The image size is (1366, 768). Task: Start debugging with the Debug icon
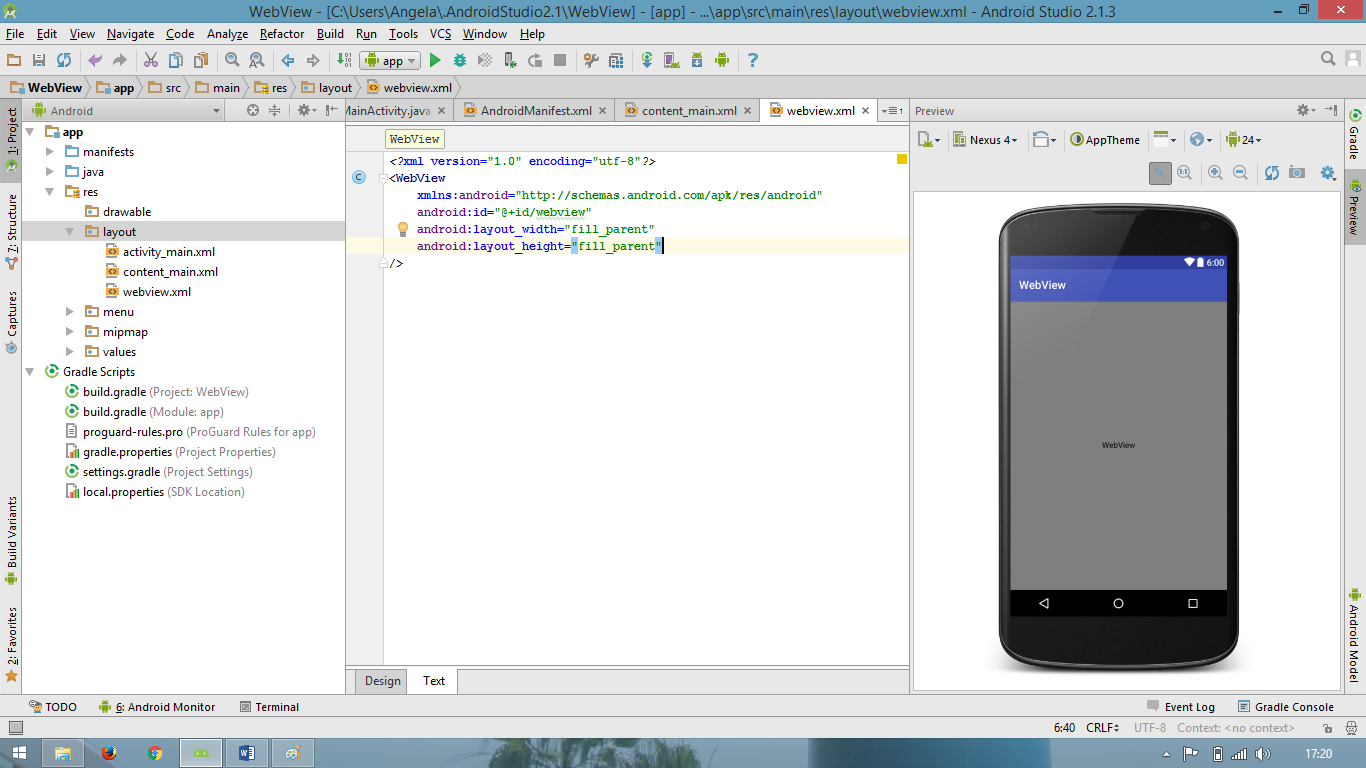pyautogui.click(x=460, y=61)
